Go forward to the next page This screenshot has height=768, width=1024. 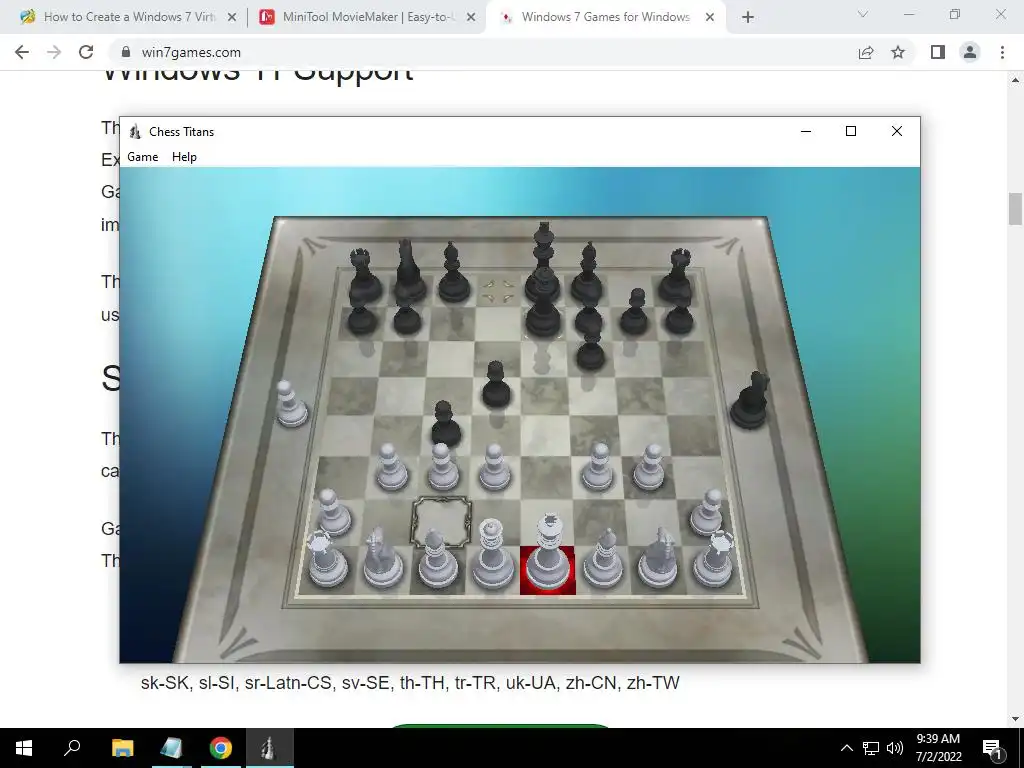pyautogui.click(x=54, y=52)
